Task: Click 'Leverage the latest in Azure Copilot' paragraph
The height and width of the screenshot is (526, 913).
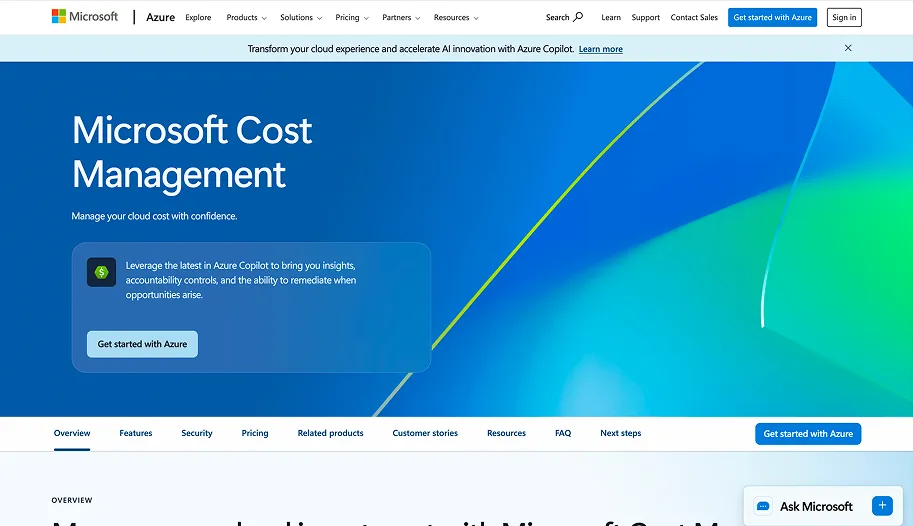Action: 241,280
